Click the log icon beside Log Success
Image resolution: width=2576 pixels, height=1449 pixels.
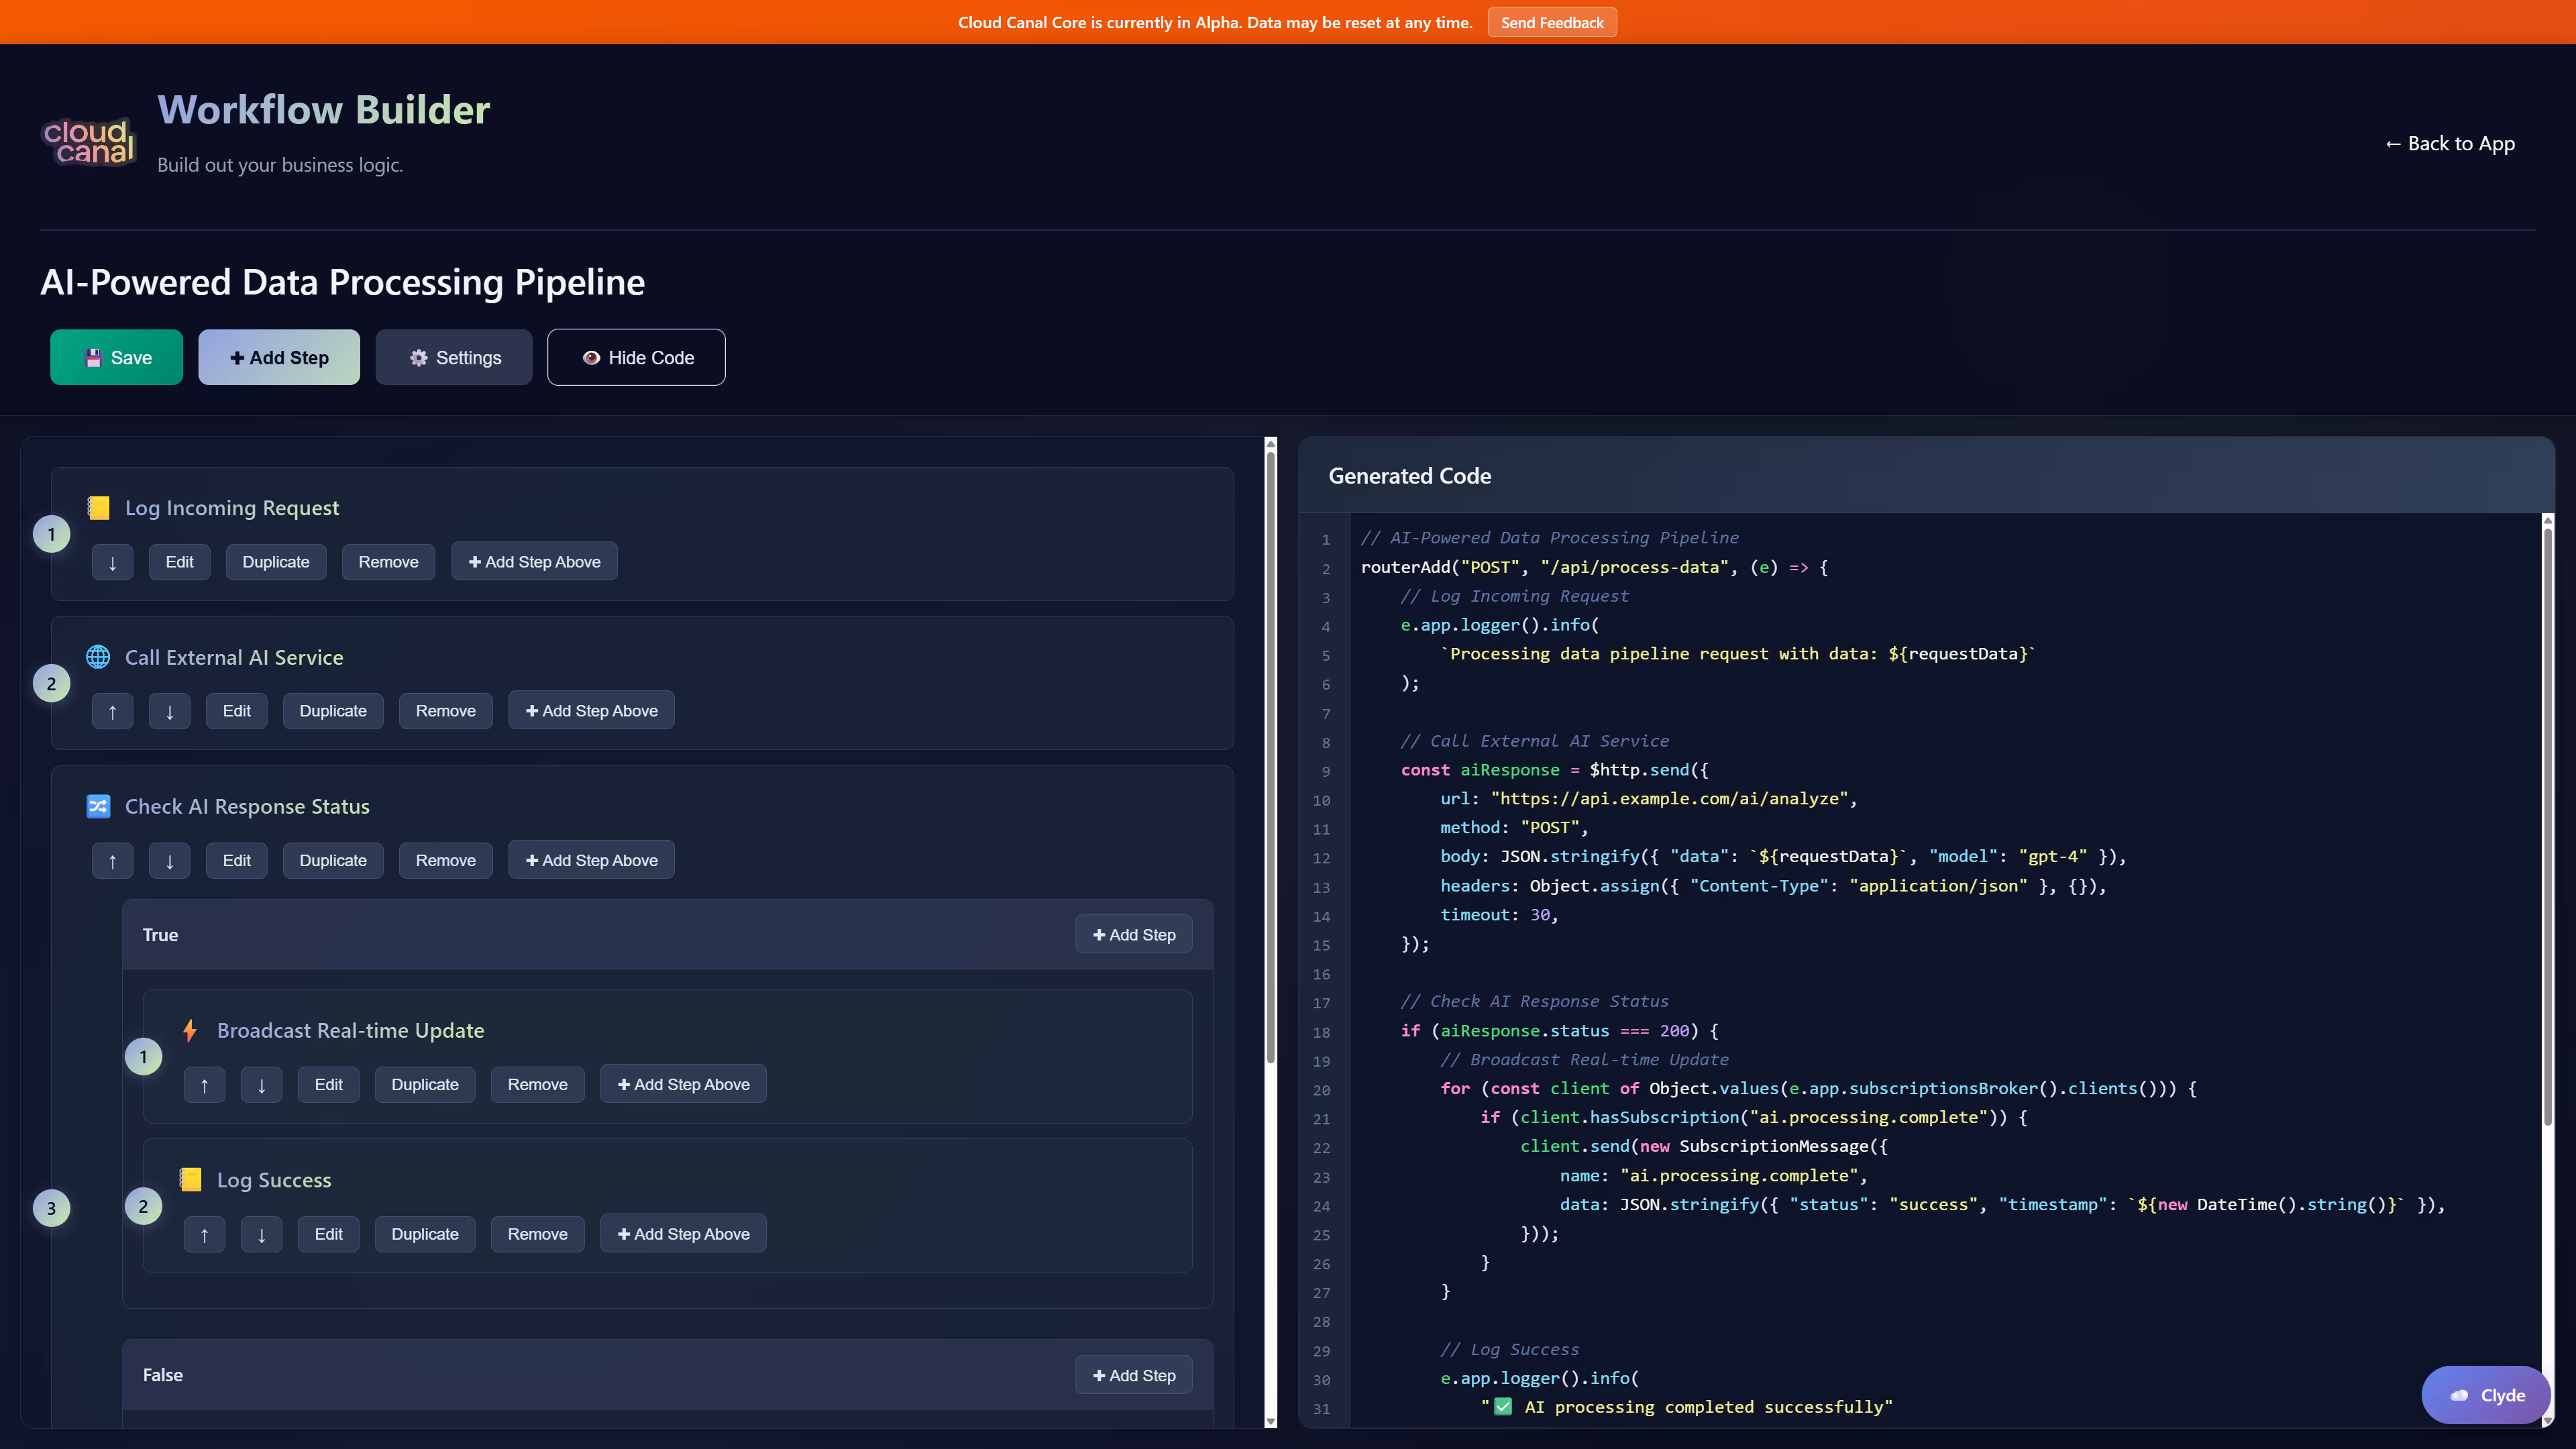point(190,1180)
